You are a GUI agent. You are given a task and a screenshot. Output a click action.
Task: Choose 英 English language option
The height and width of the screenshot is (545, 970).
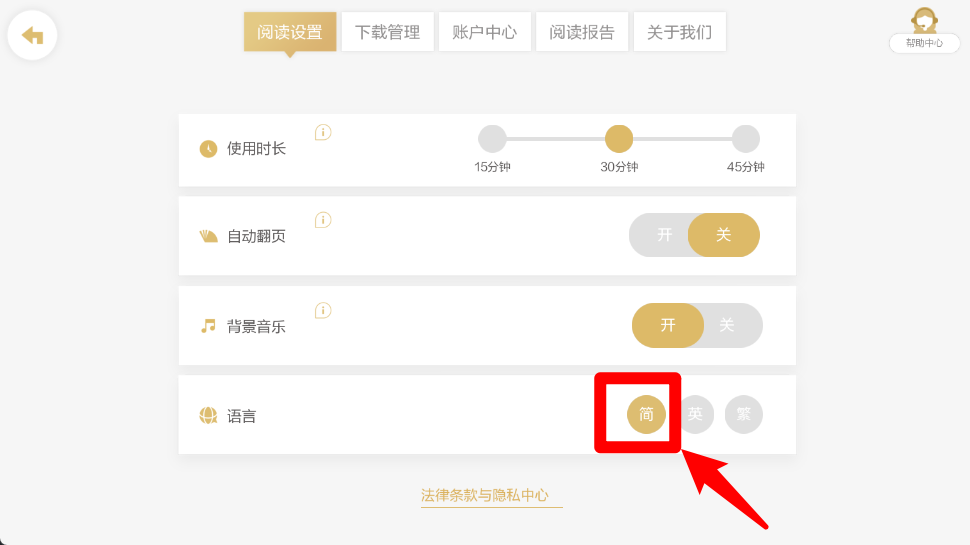[x=695, y=414]
